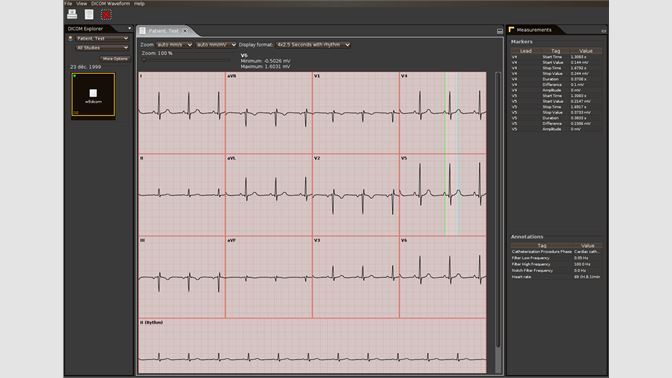
Task: Open the All Studies dropdown
Action: [102, 48]
